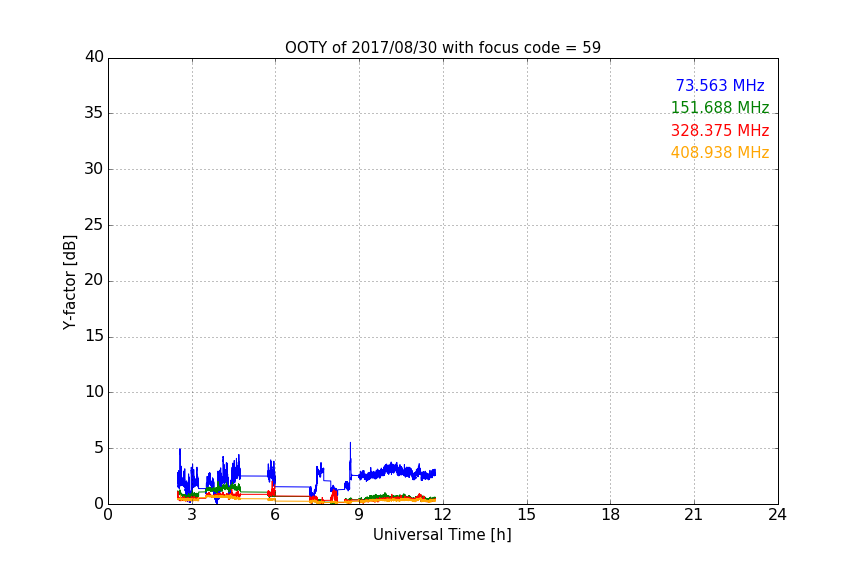Click the y-axis tick label 30

coord(94,169)
